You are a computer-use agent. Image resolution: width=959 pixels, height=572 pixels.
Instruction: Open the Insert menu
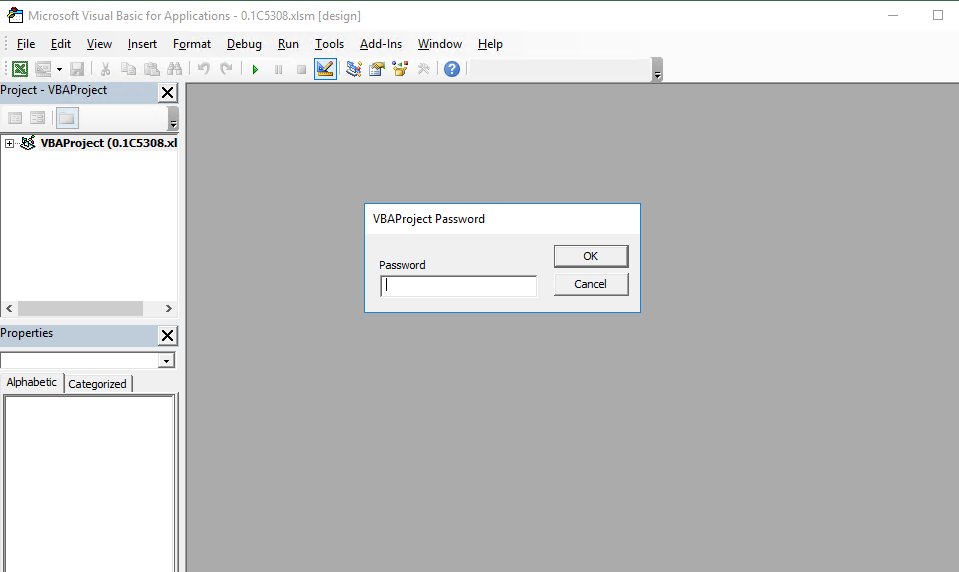tap(142, 44)
